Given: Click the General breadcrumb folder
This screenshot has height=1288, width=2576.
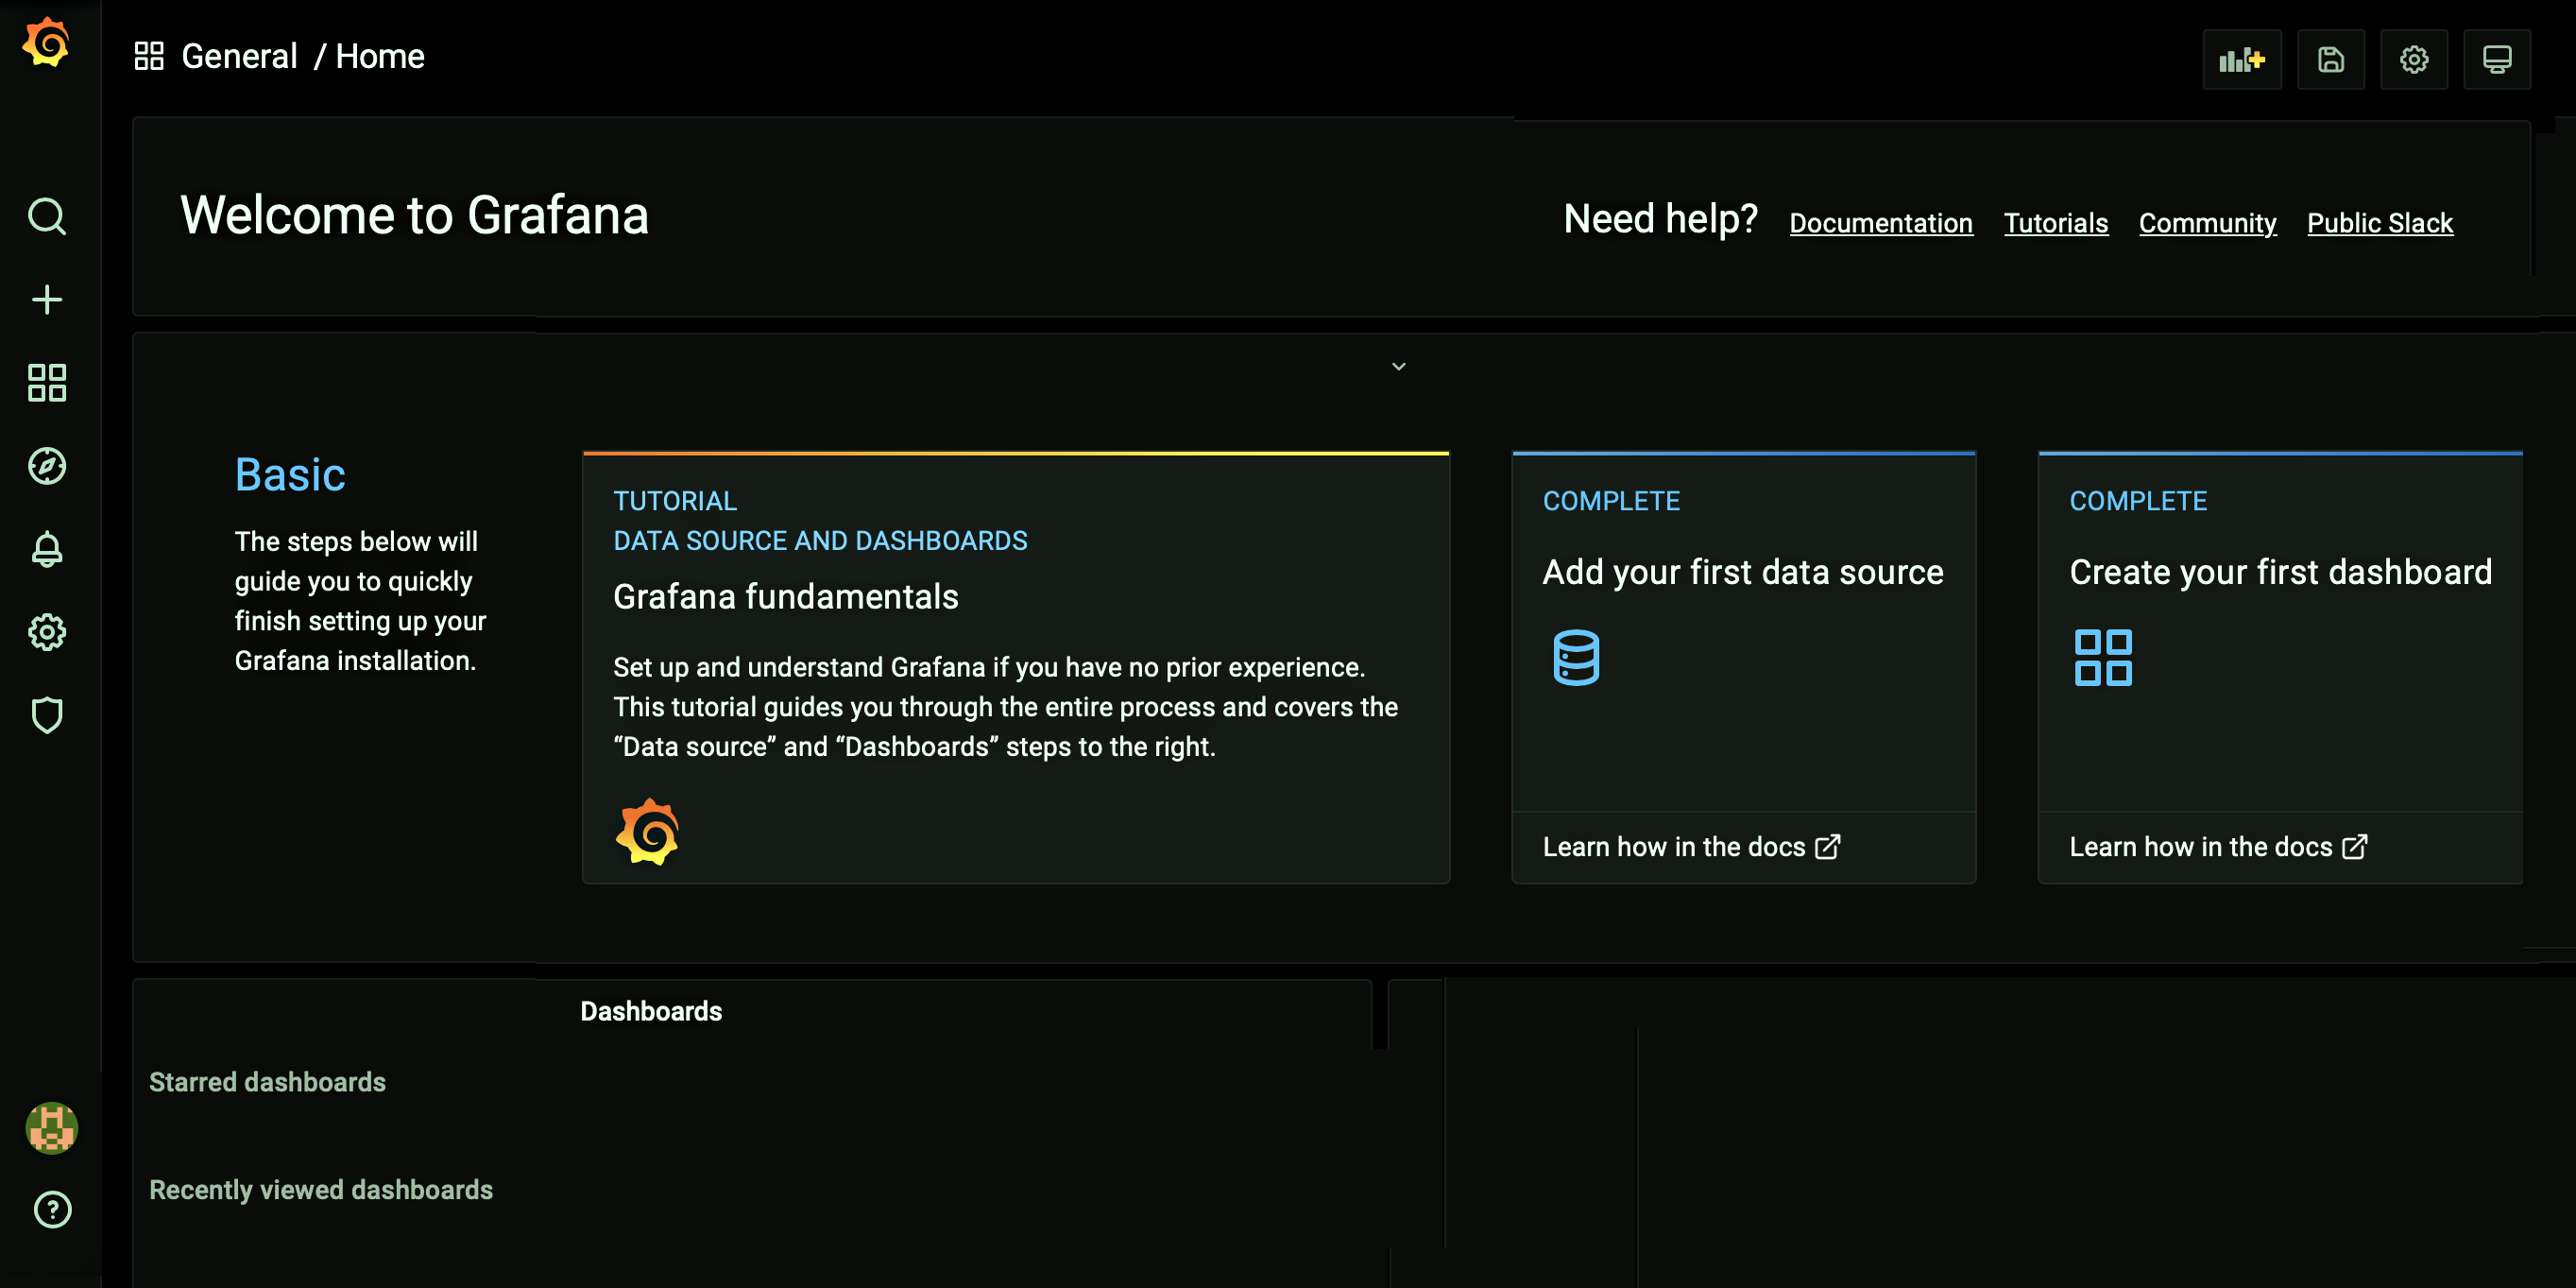Looking at the screenshot, I should (x=239, y=57).
